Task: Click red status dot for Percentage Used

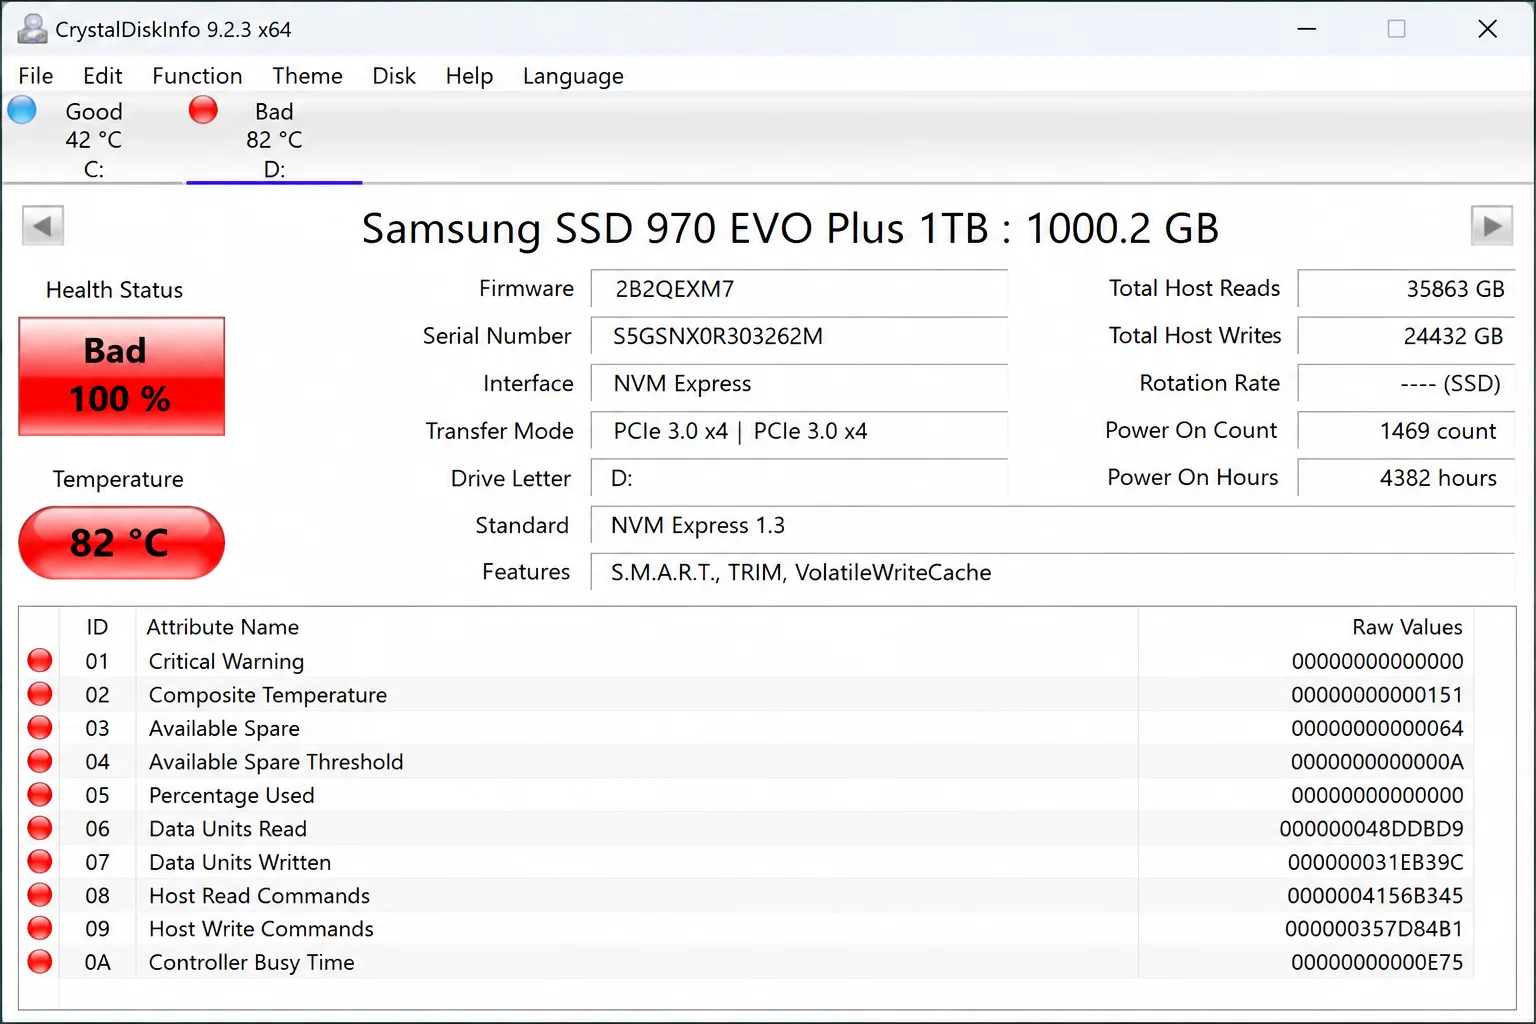Action: [x=40, y=794]
